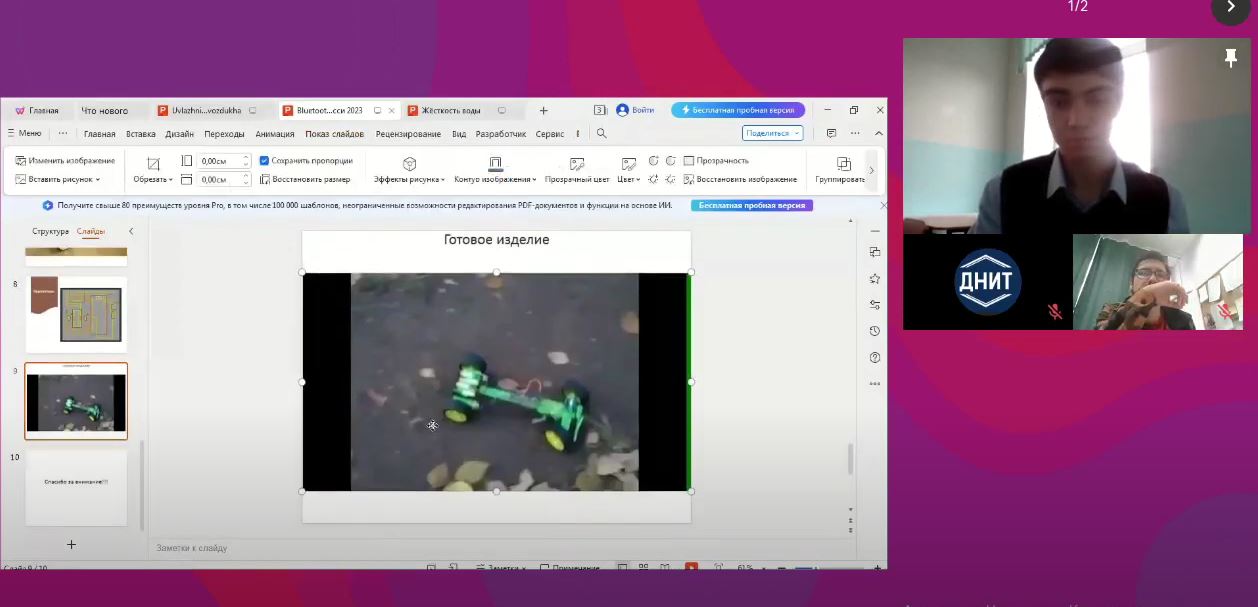Open the settings sliders icon in sidebar
The height and width of the screenshot is (607, 1258).
[x=875, y=304]
